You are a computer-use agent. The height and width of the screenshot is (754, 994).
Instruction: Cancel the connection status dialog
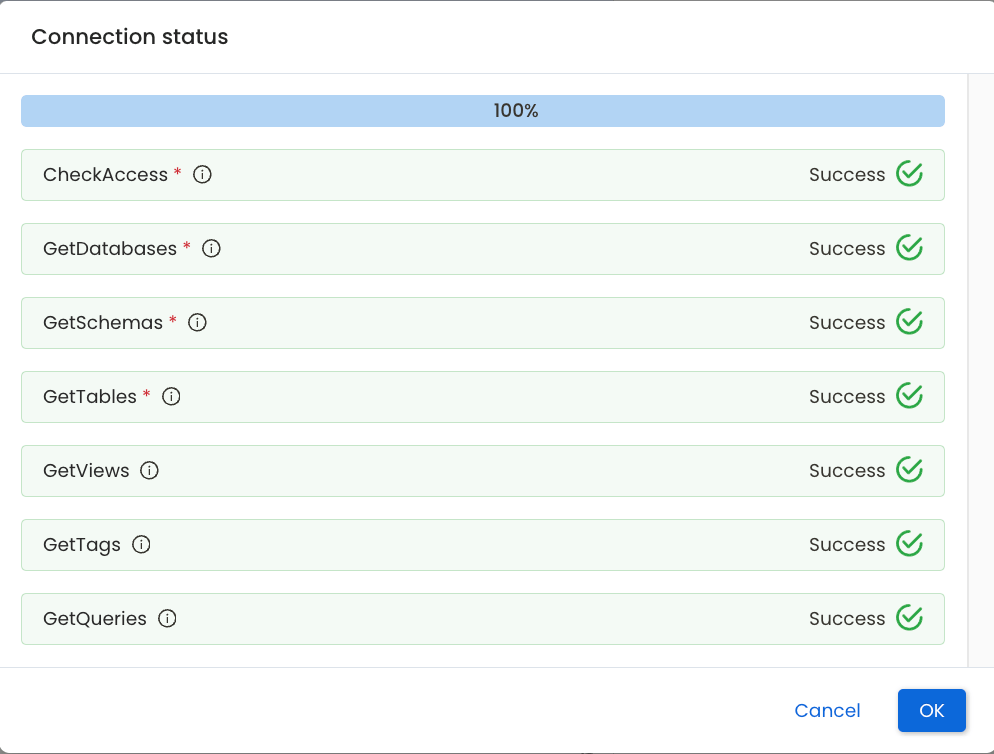coord(827,710)
